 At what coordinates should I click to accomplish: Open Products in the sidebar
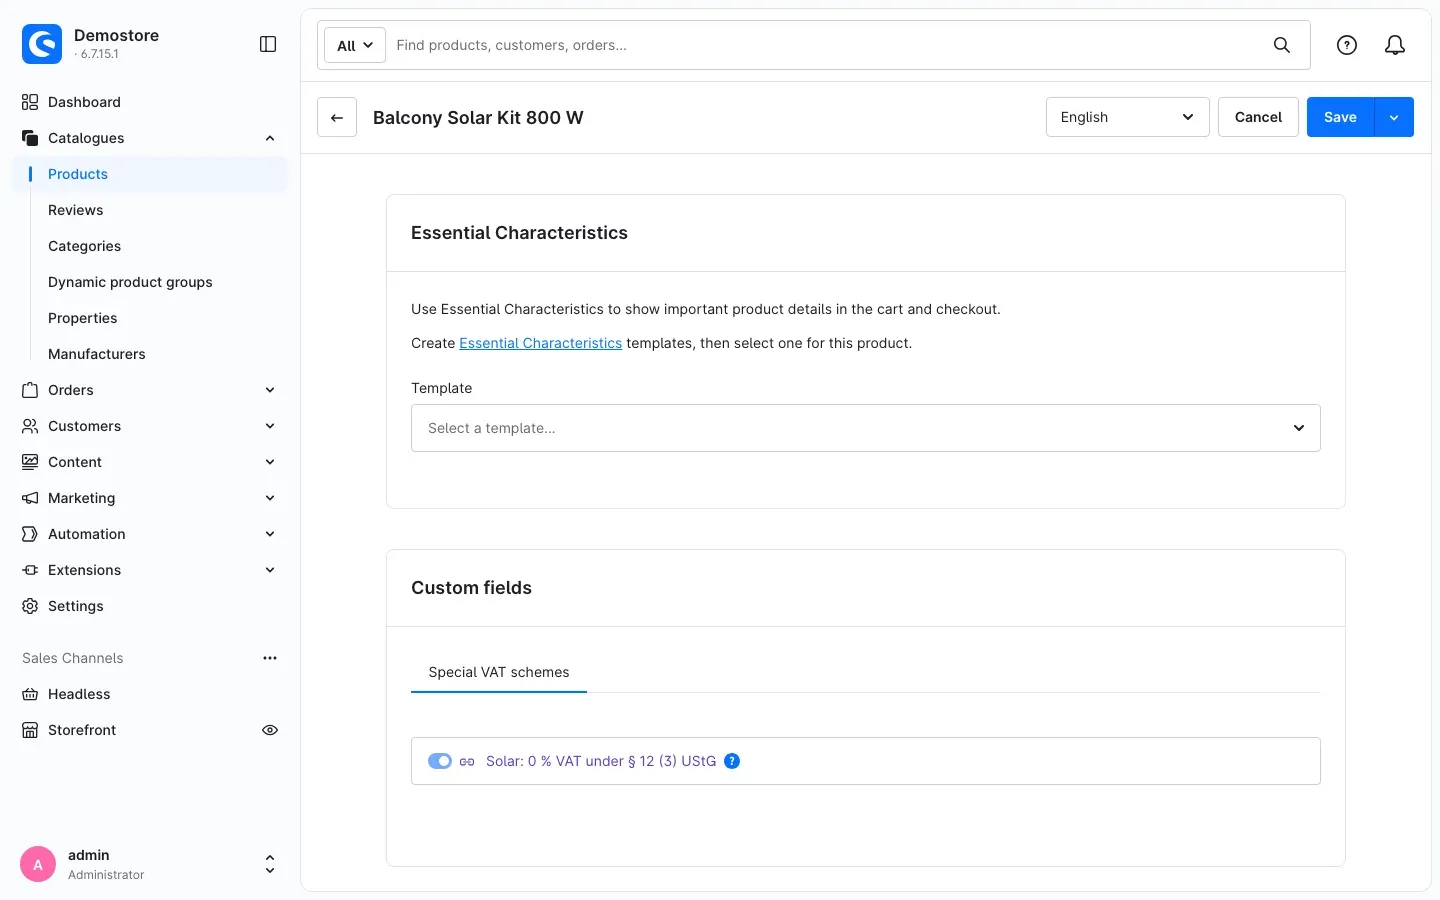click(150, 174)
